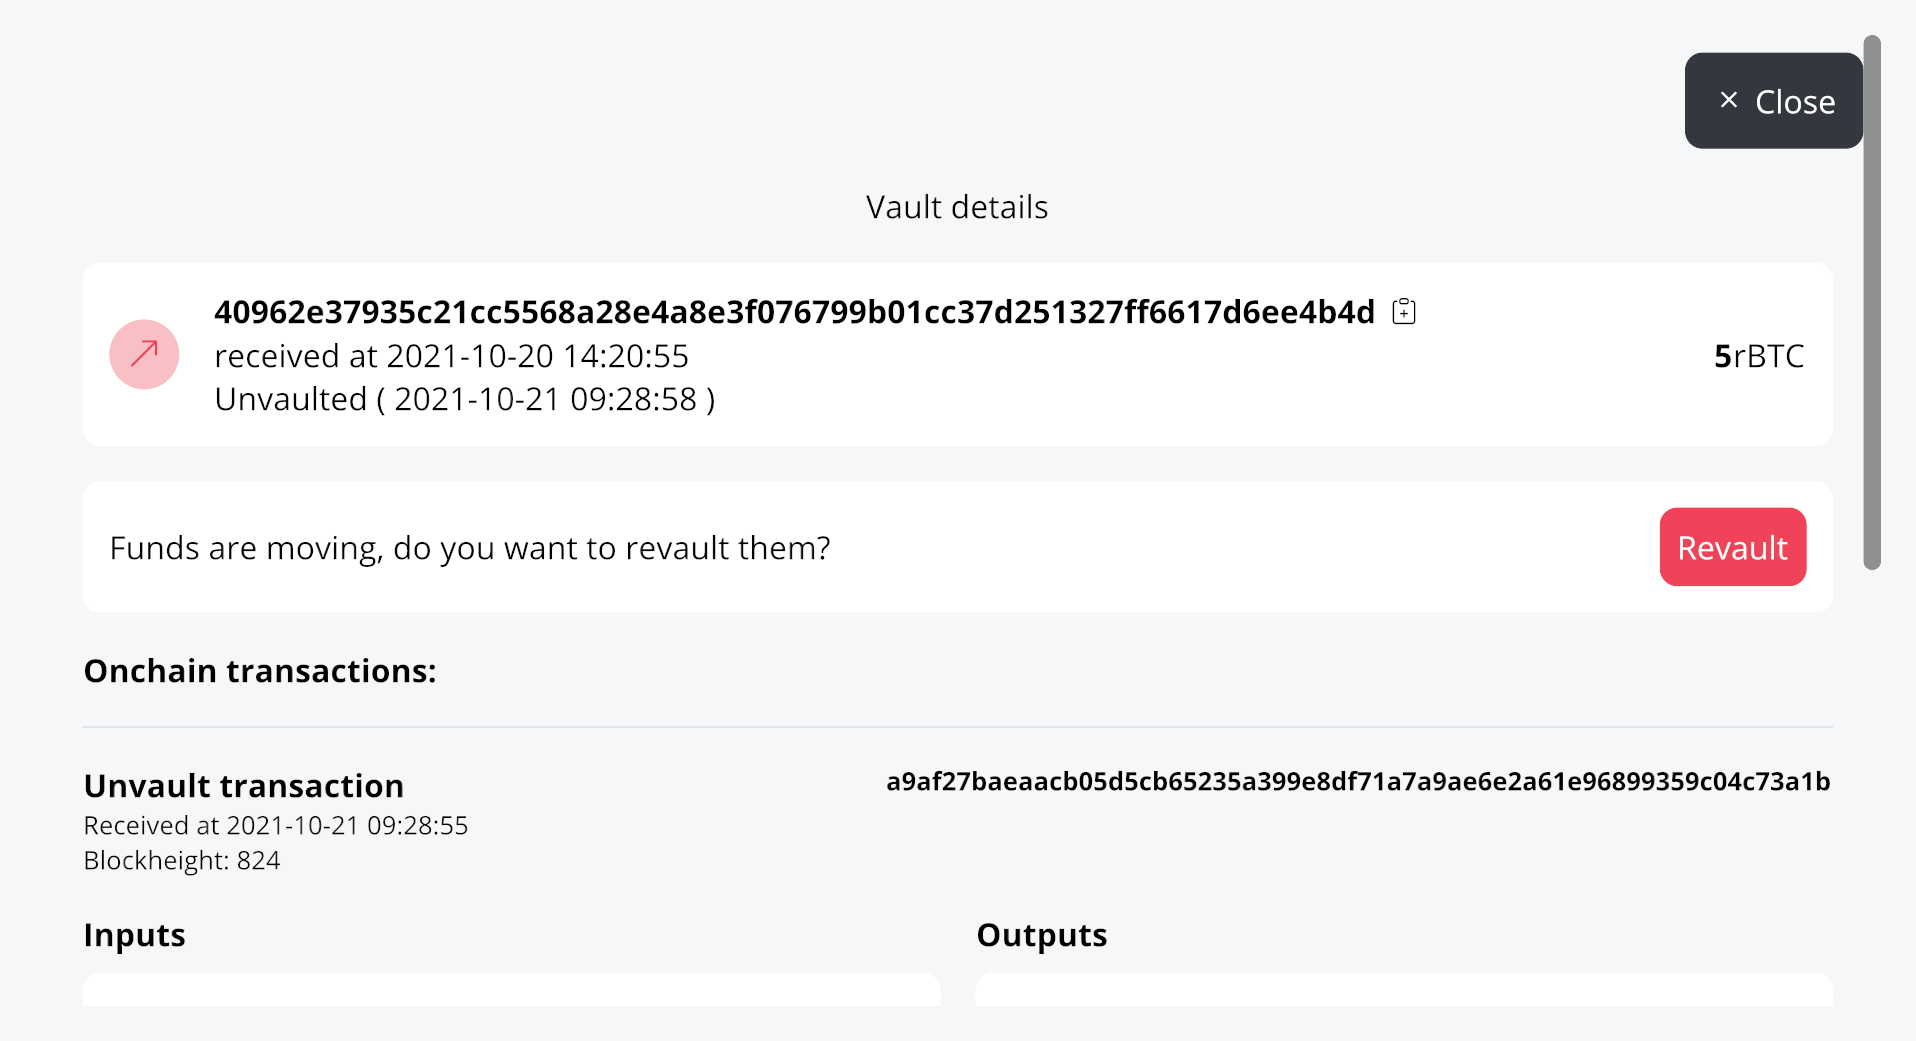Click the × icon inside the Close button
Viewport: 1916px width, 1041px height.
pyautogui.click(x=1727, y=100)
